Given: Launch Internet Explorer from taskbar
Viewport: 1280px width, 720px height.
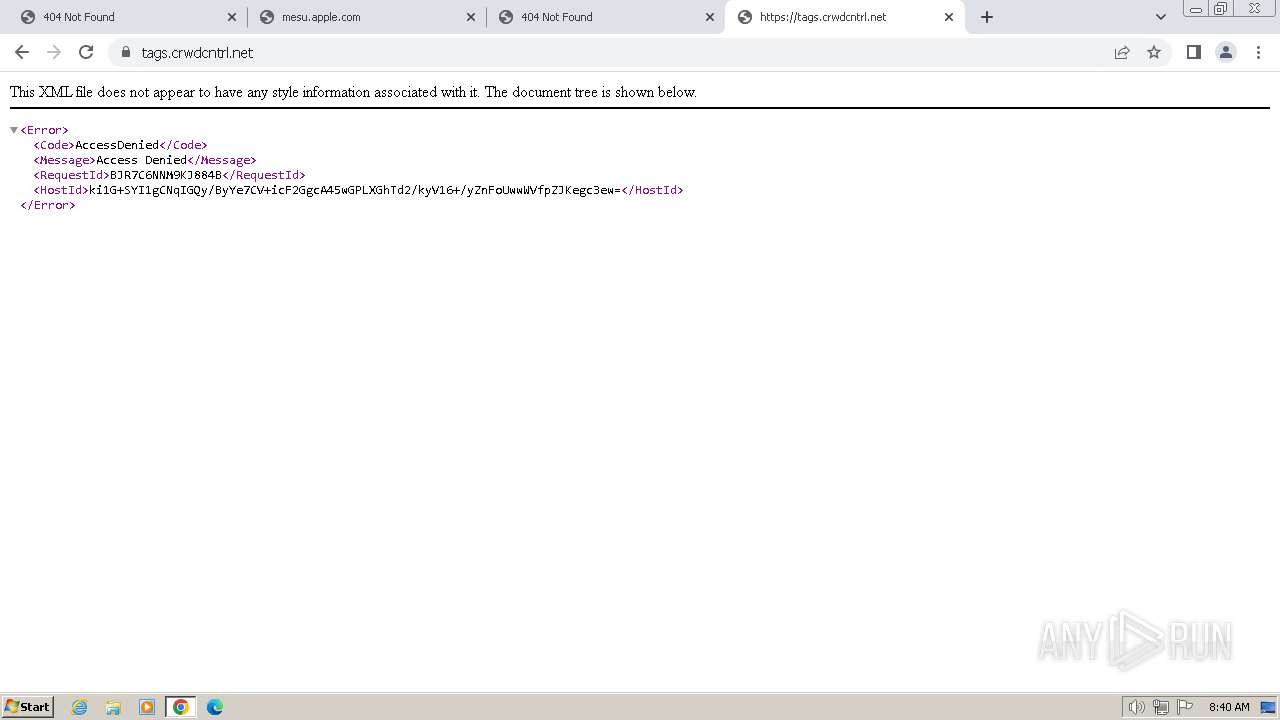Looking at the screenshot, I should (x=79, y=707).
